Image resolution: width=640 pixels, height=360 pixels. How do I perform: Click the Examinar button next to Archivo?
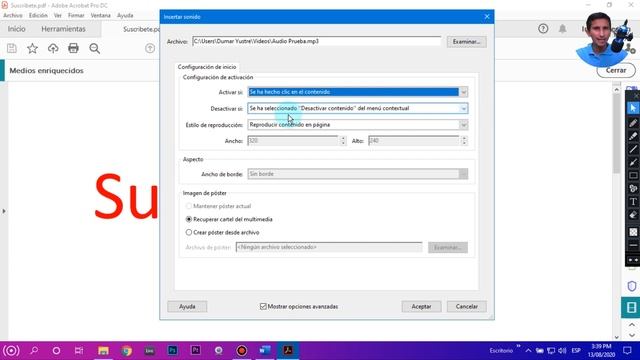pyautogui.click(x=467, y=42)
